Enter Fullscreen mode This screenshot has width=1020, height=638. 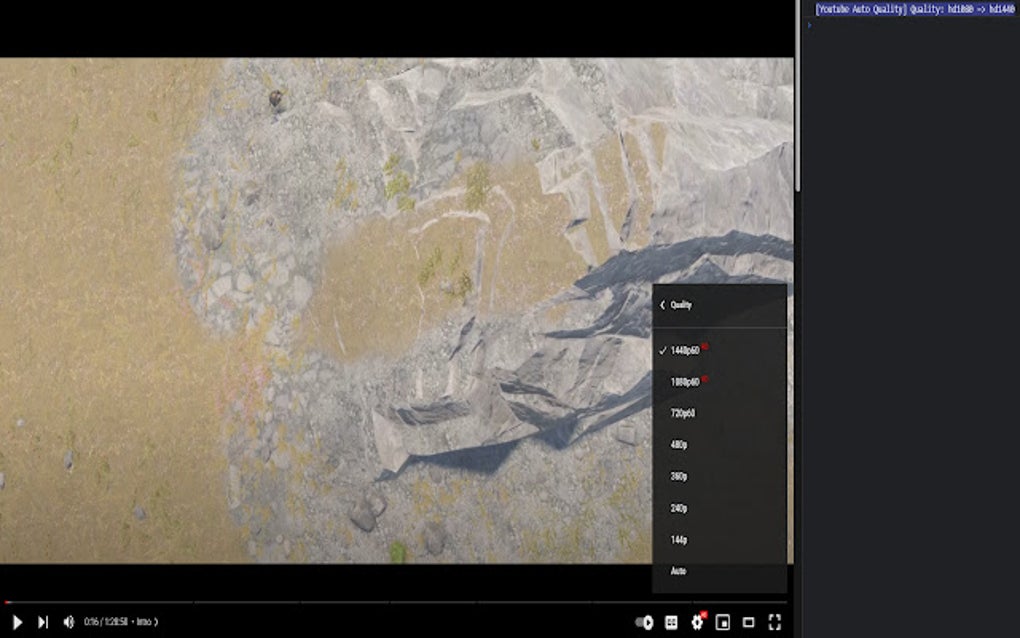click(777, 620)
